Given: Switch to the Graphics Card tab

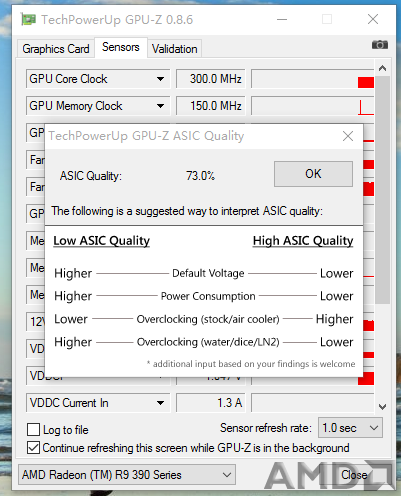Looking at the screenshot, I should point(56,49).
